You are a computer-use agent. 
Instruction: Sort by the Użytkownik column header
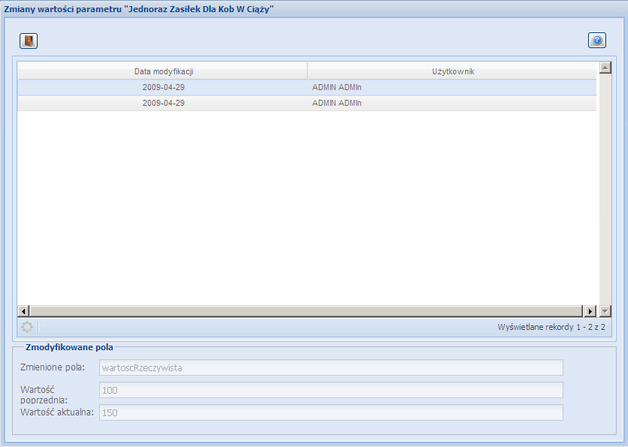pyautogui.click(x=452, y=71)
